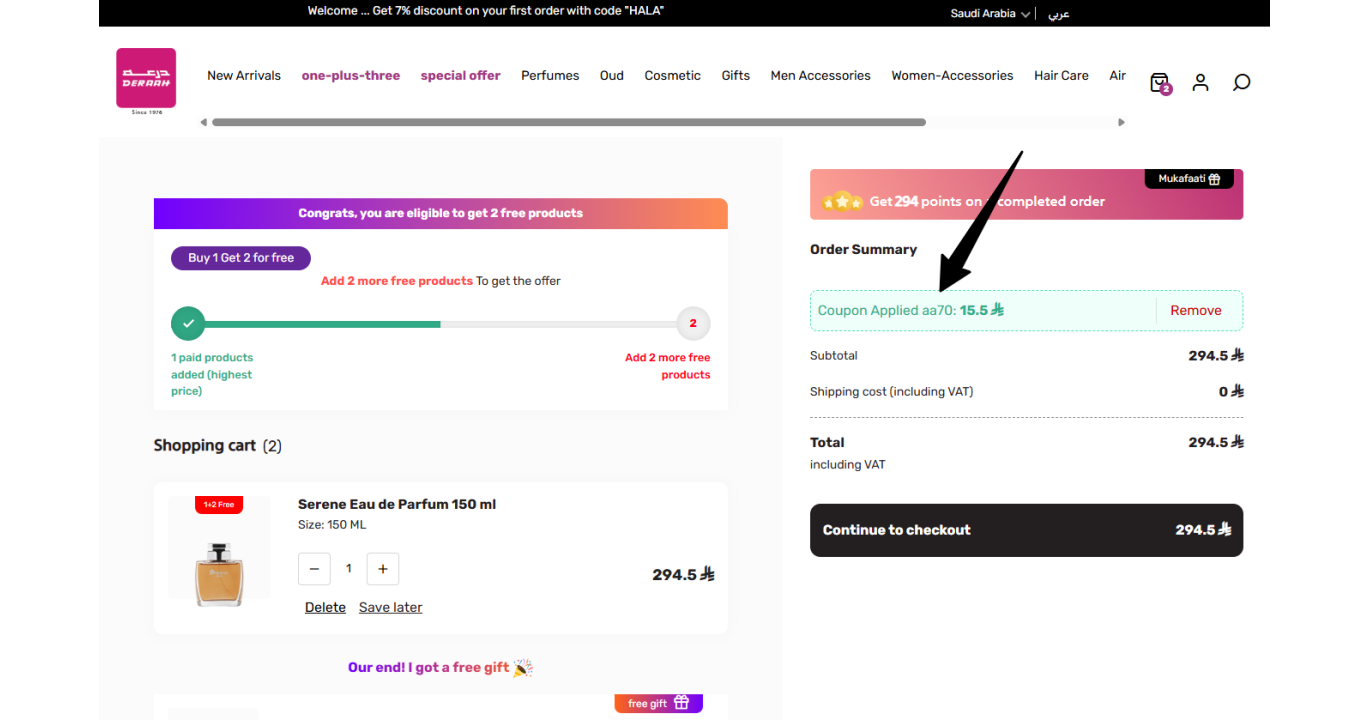Click the offer progress bar
Viewport: 1368px width, 720px height.
[x=440, y=324]
